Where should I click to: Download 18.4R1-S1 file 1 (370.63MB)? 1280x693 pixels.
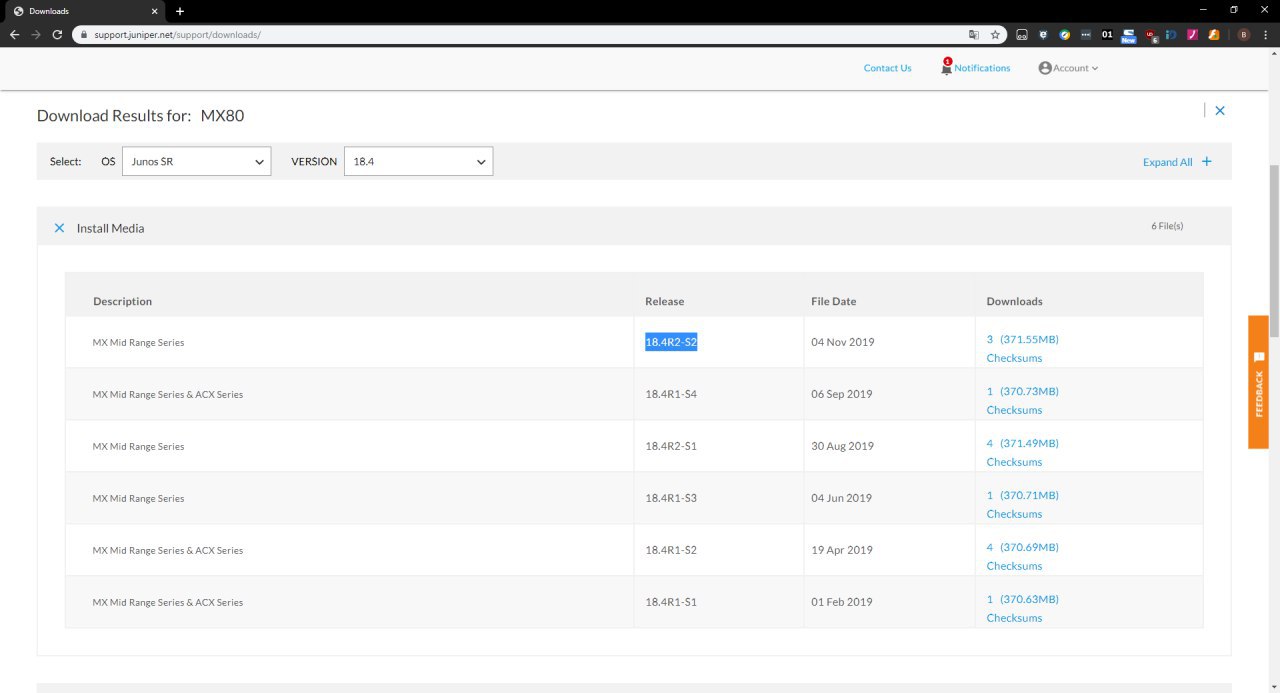(x=1022, y=599)
